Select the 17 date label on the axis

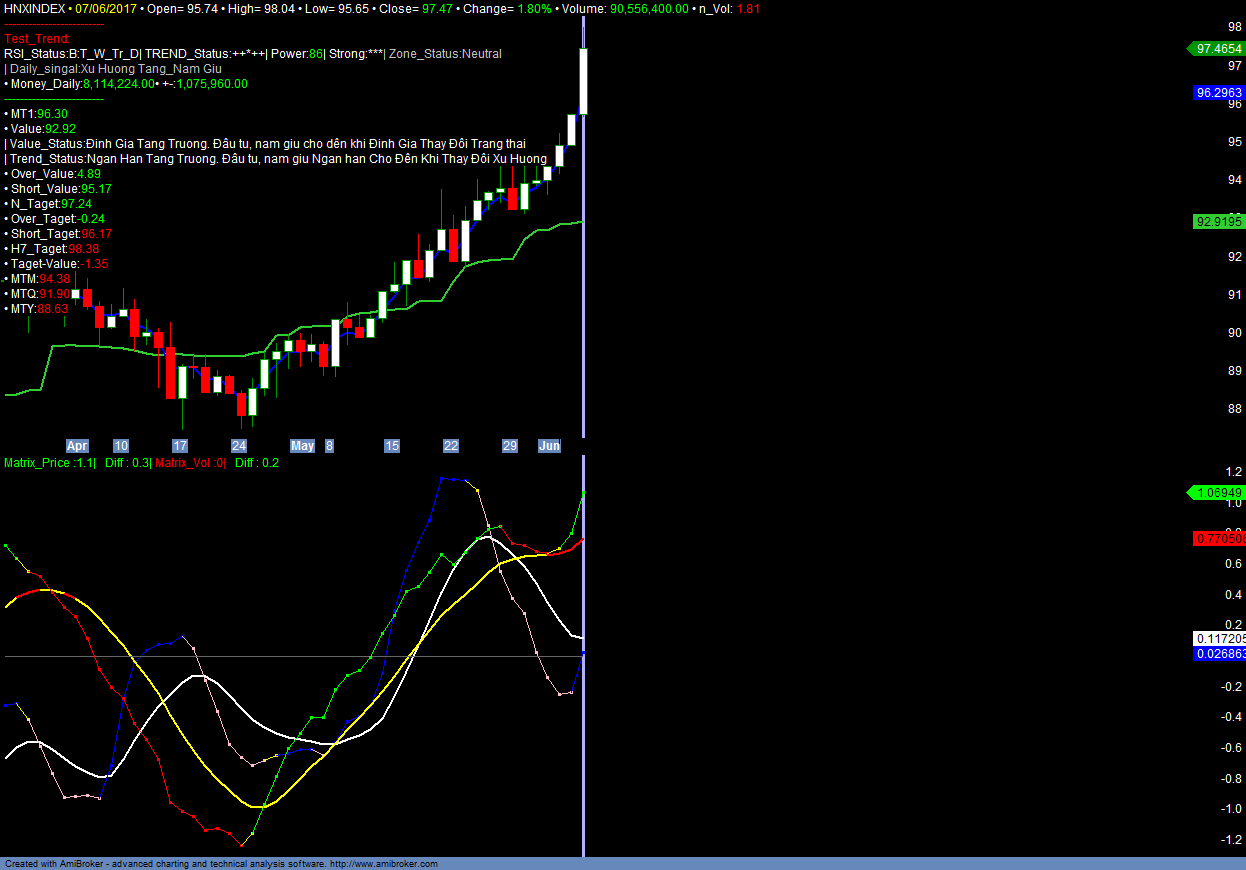click(180, 446)
